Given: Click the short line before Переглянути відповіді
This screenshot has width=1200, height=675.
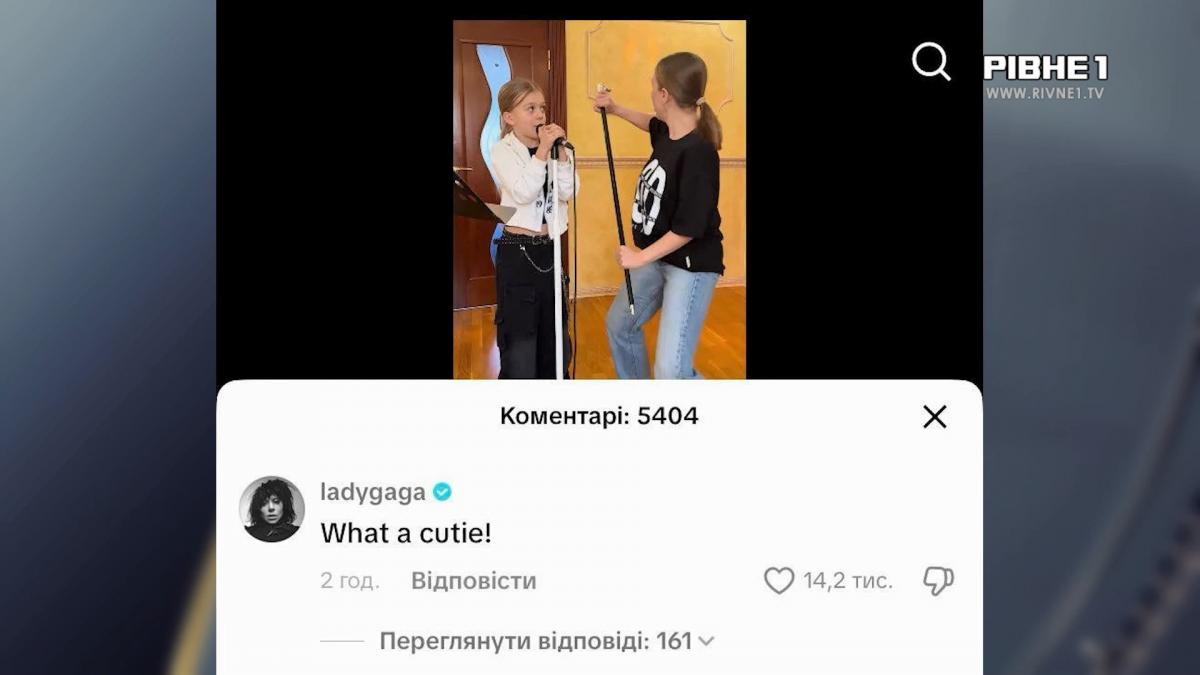Looking at the screenshot, I should click(x=342, y=641).
